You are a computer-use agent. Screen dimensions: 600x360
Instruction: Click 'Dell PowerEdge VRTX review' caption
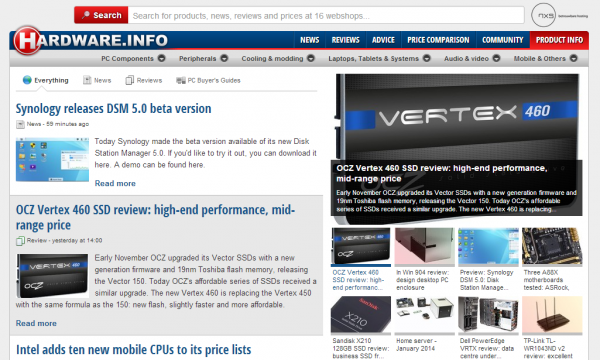tap(487, 348)
